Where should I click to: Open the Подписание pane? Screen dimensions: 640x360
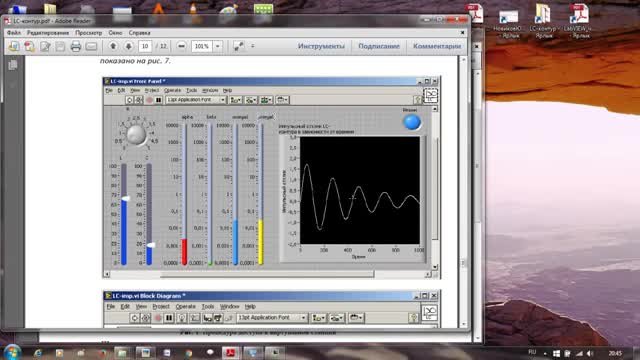379,46
